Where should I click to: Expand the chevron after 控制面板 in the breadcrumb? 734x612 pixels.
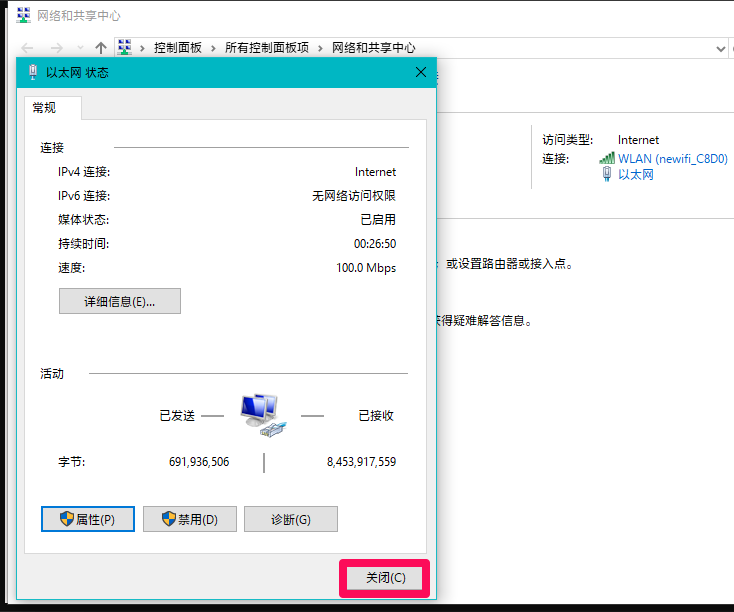[x=215, y=48]
